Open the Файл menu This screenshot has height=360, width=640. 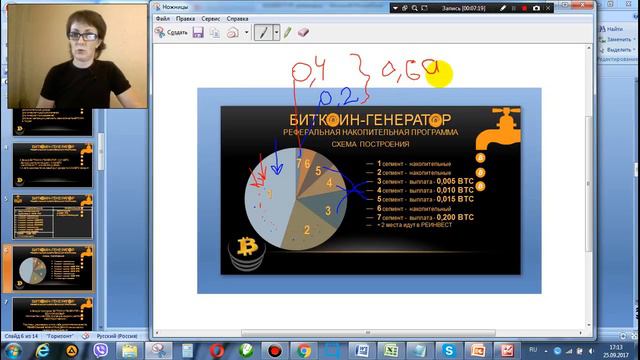click(162, 19)
